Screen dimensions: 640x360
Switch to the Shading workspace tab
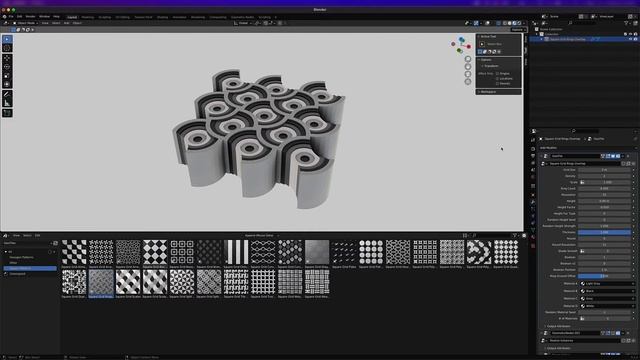162,17
